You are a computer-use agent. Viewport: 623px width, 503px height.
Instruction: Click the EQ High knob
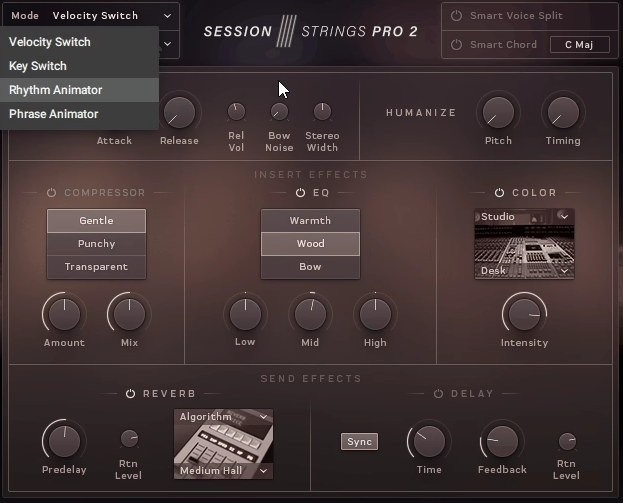(x=375, y=314)
